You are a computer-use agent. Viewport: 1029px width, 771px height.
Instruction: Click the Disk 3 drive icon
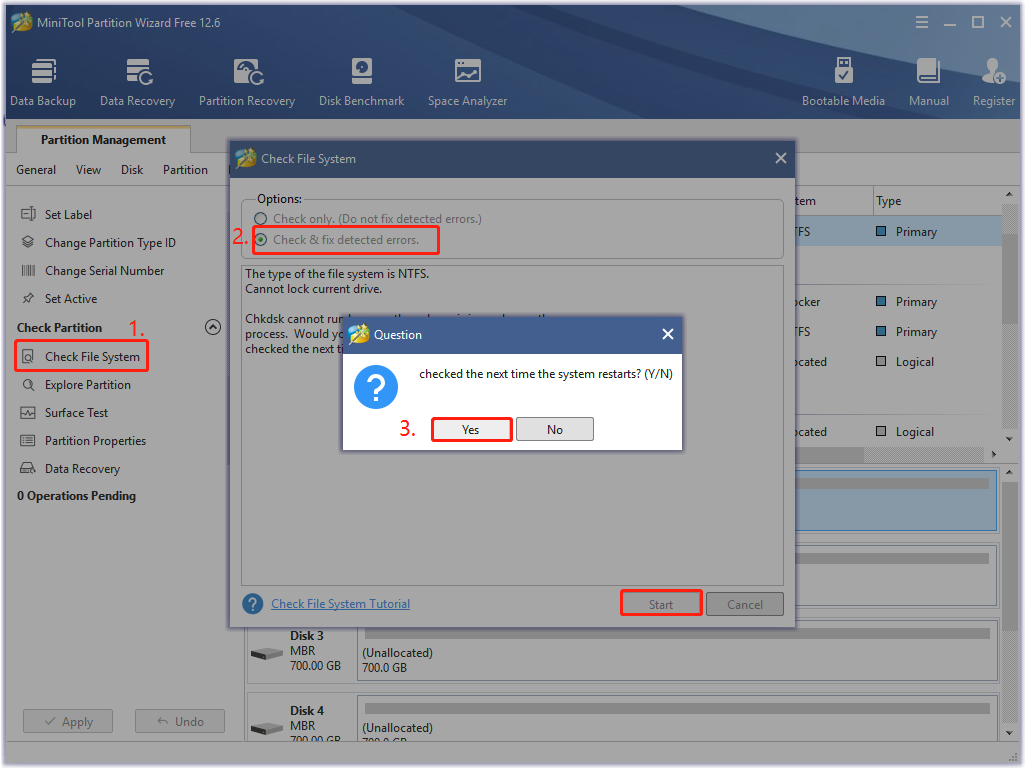(267, 654)
